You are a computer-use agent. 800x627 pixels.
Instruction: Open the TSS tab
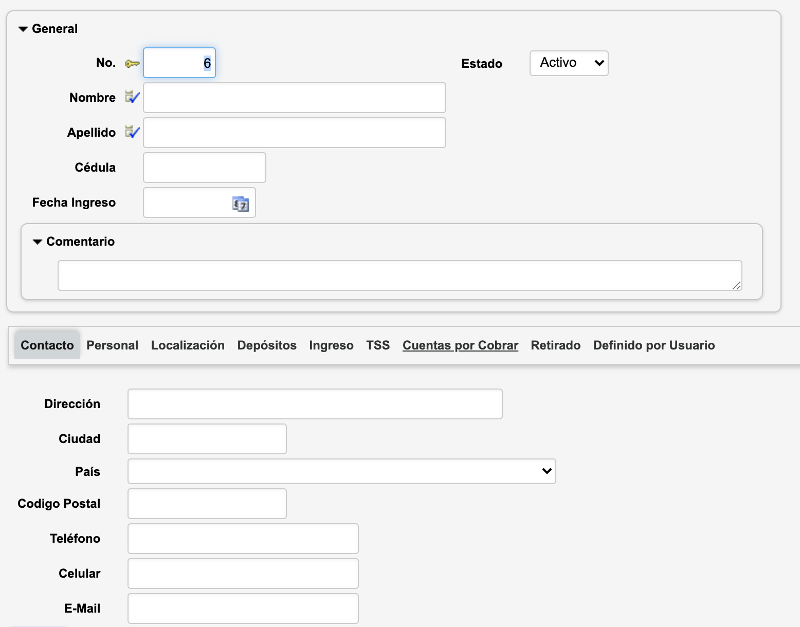(x=378, y=345)
